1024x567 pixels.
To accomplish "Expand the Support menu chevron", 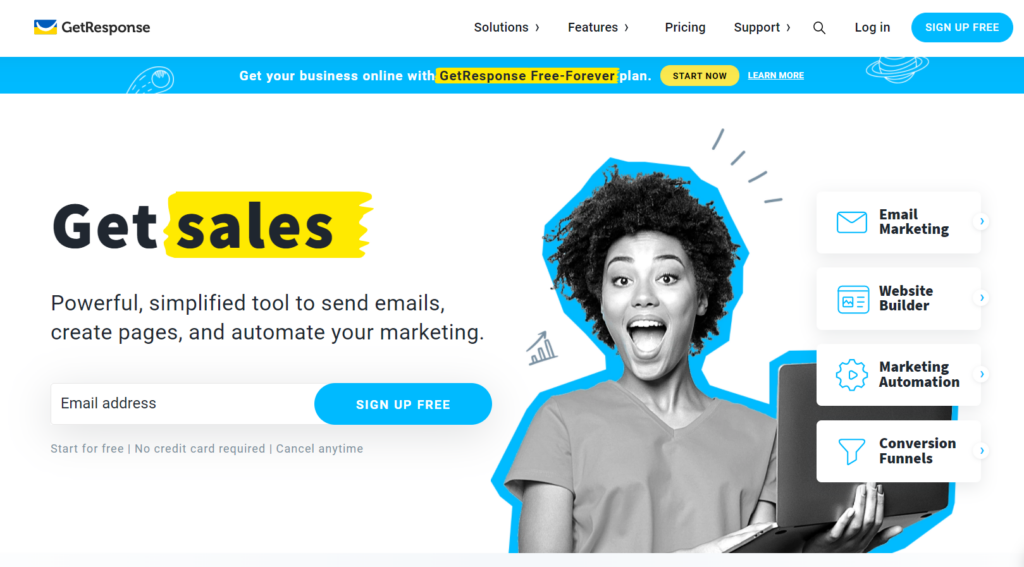I will pyautogui.click(x=788, y=27).
